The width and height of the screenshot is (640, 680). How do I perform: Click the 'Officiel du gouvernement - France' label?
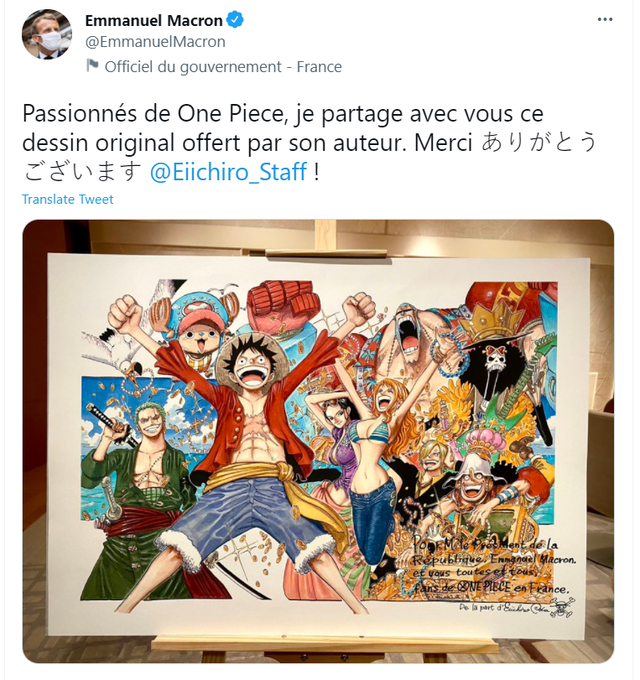tap(223, 67)
